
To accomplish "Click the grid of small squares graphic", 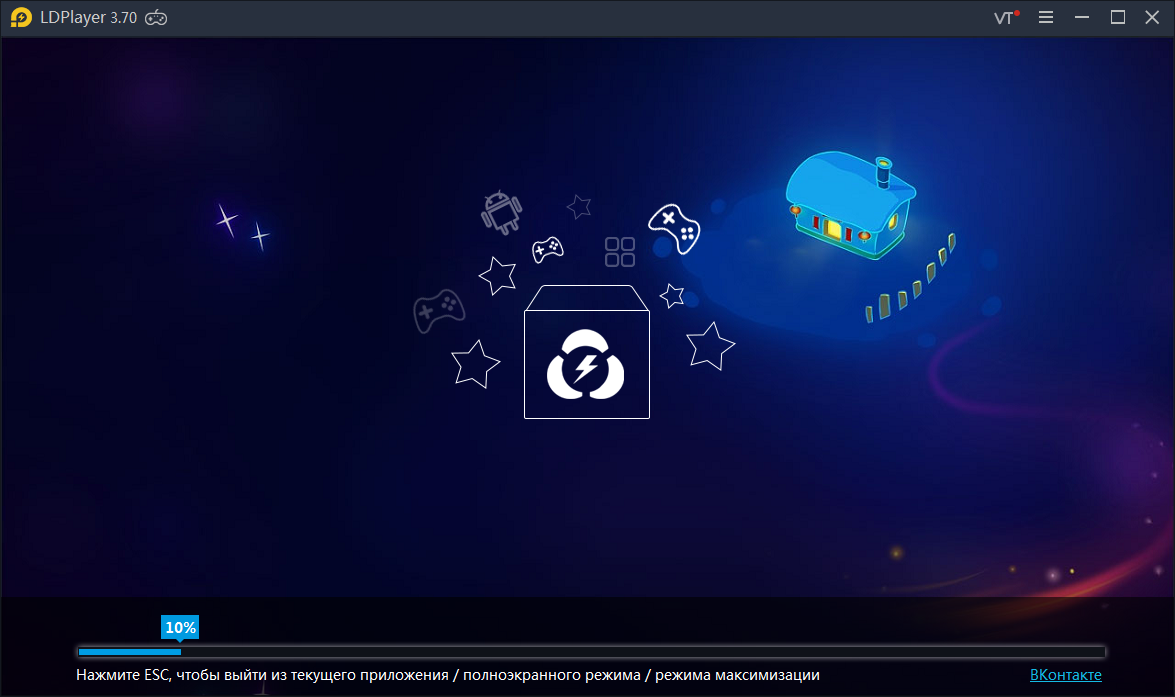I will 620,253.
